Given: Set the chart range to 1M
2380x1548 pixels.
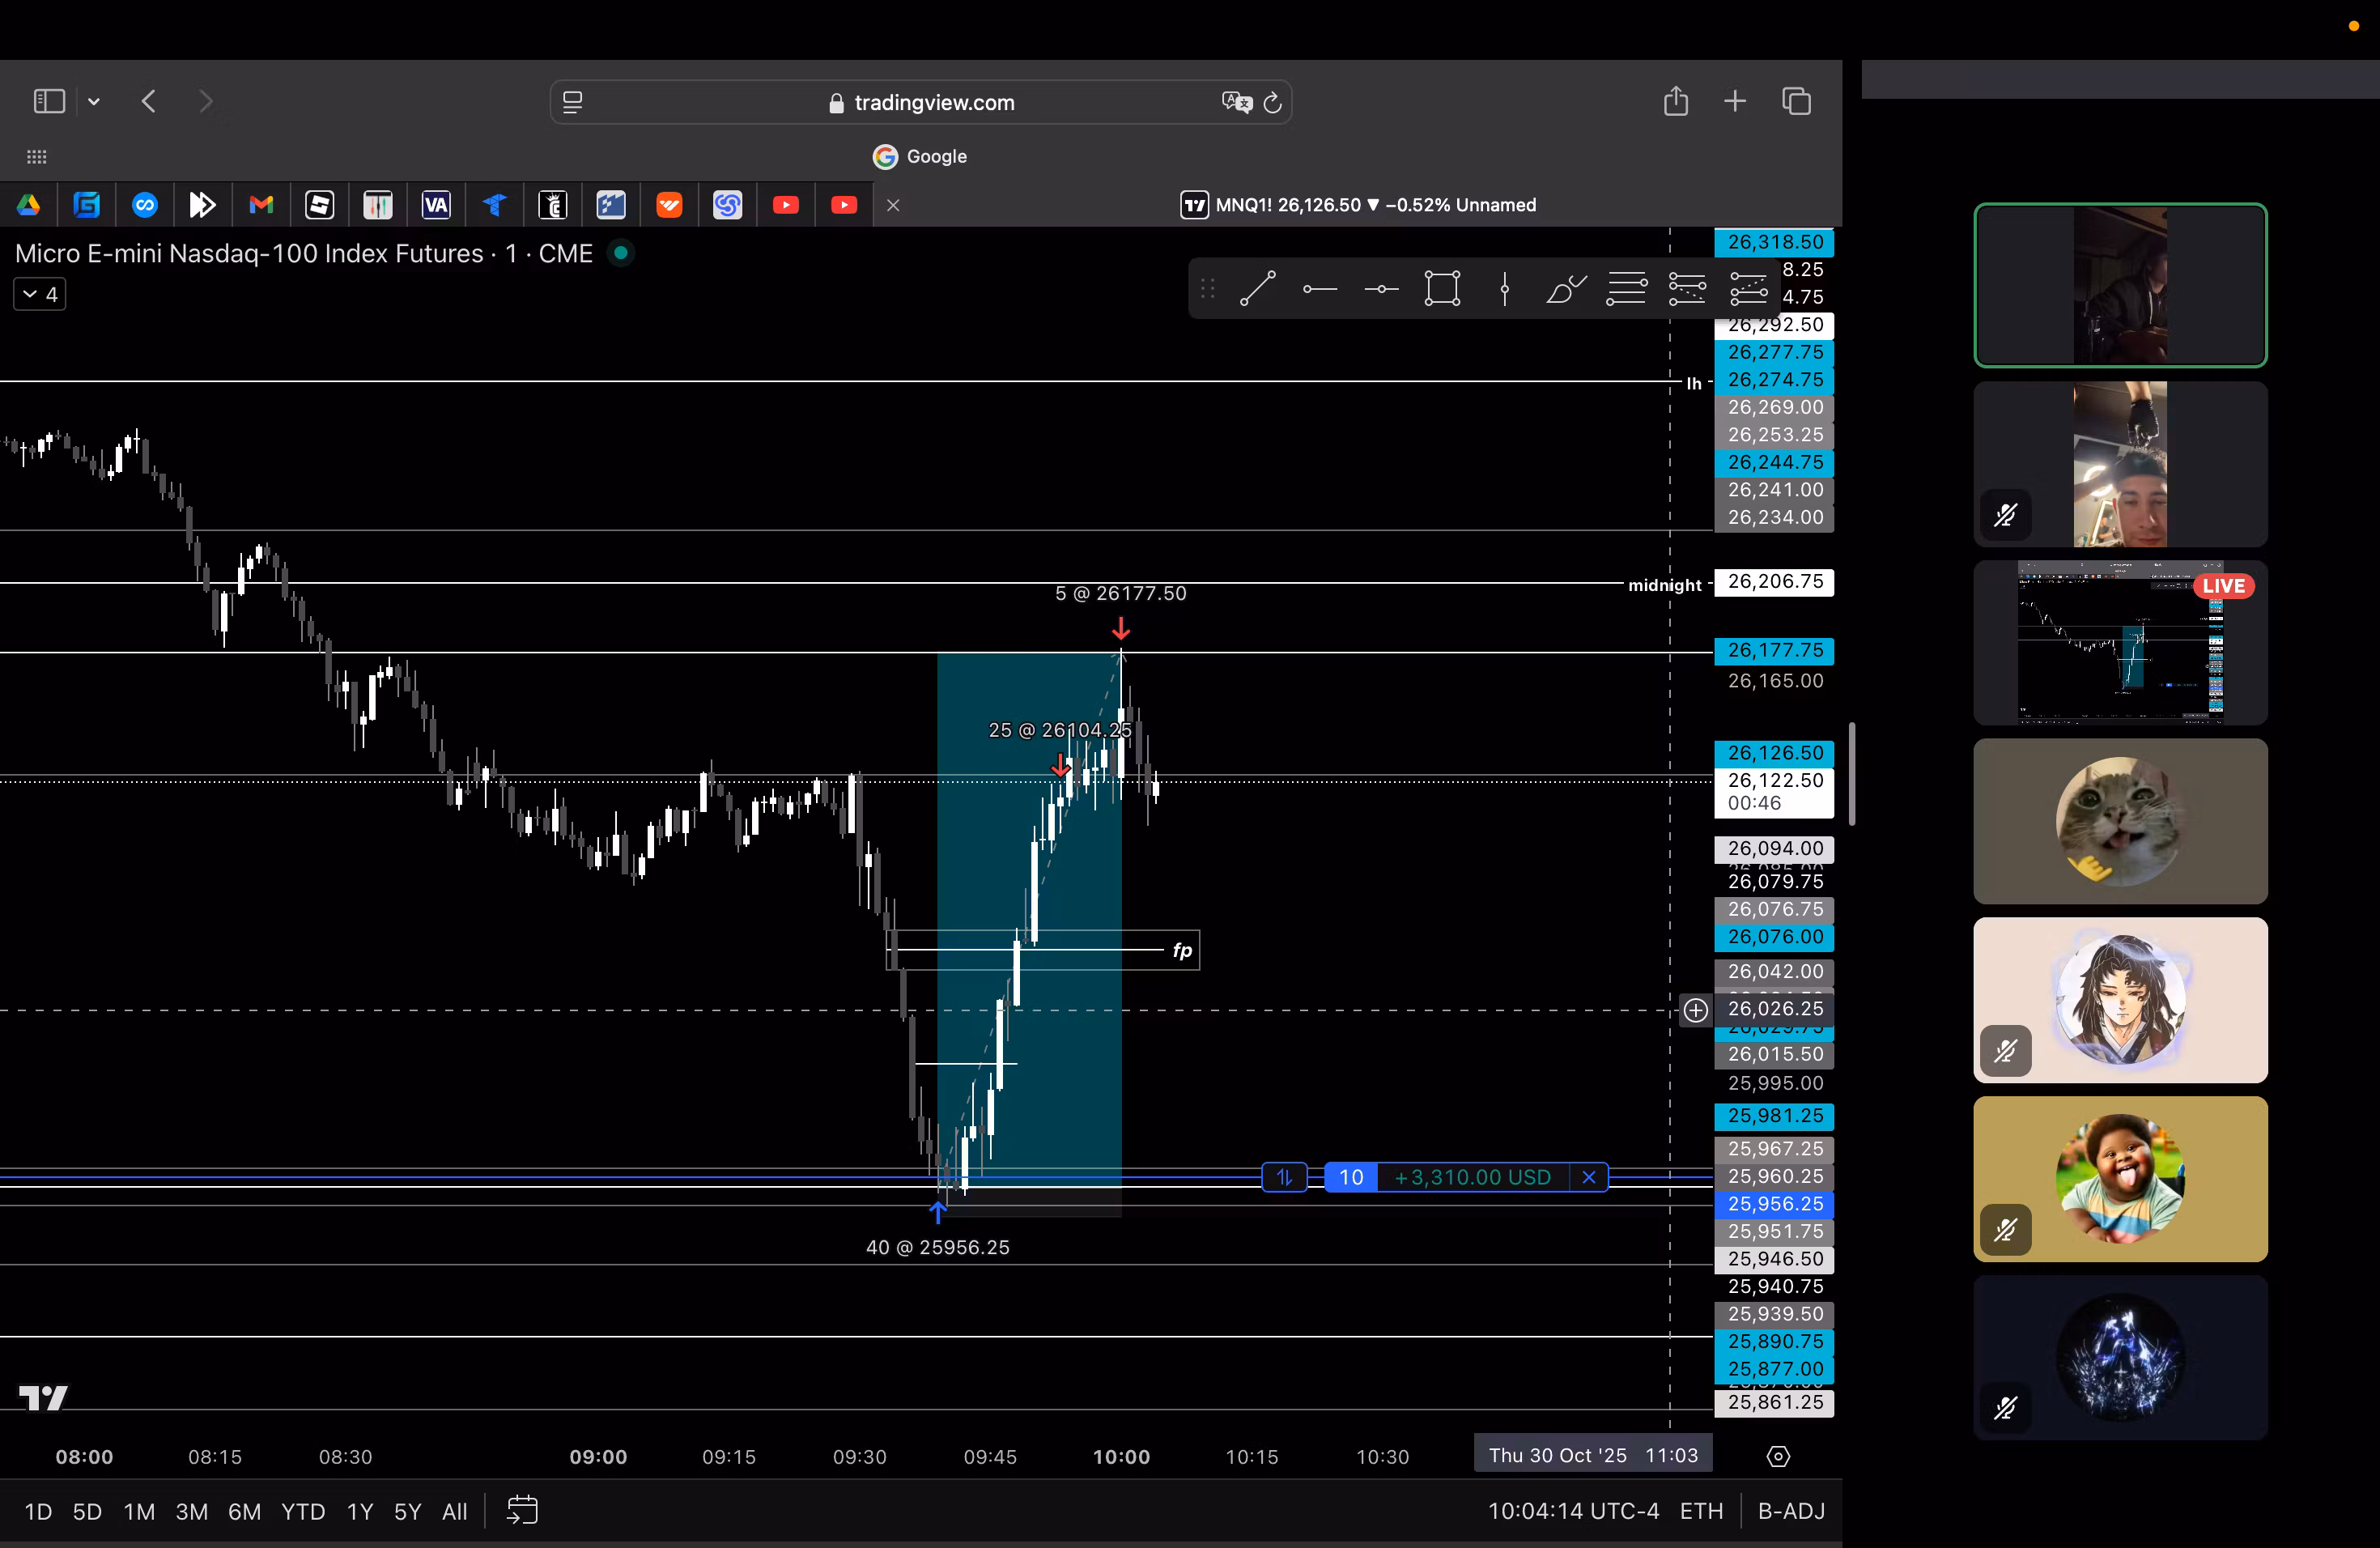Looking at the screenshot, I should point(139,1511).
